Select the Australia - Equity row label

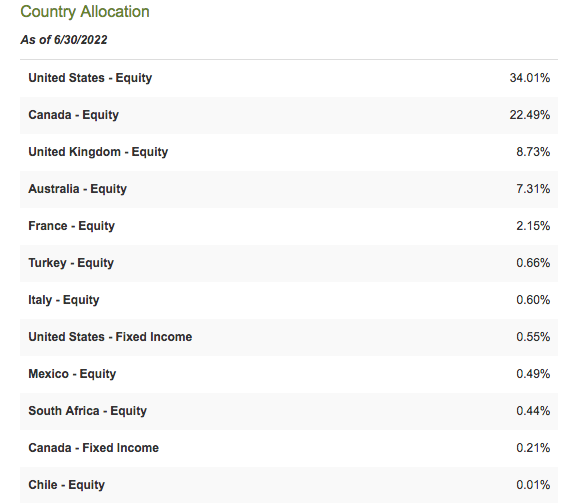point(78,189)
